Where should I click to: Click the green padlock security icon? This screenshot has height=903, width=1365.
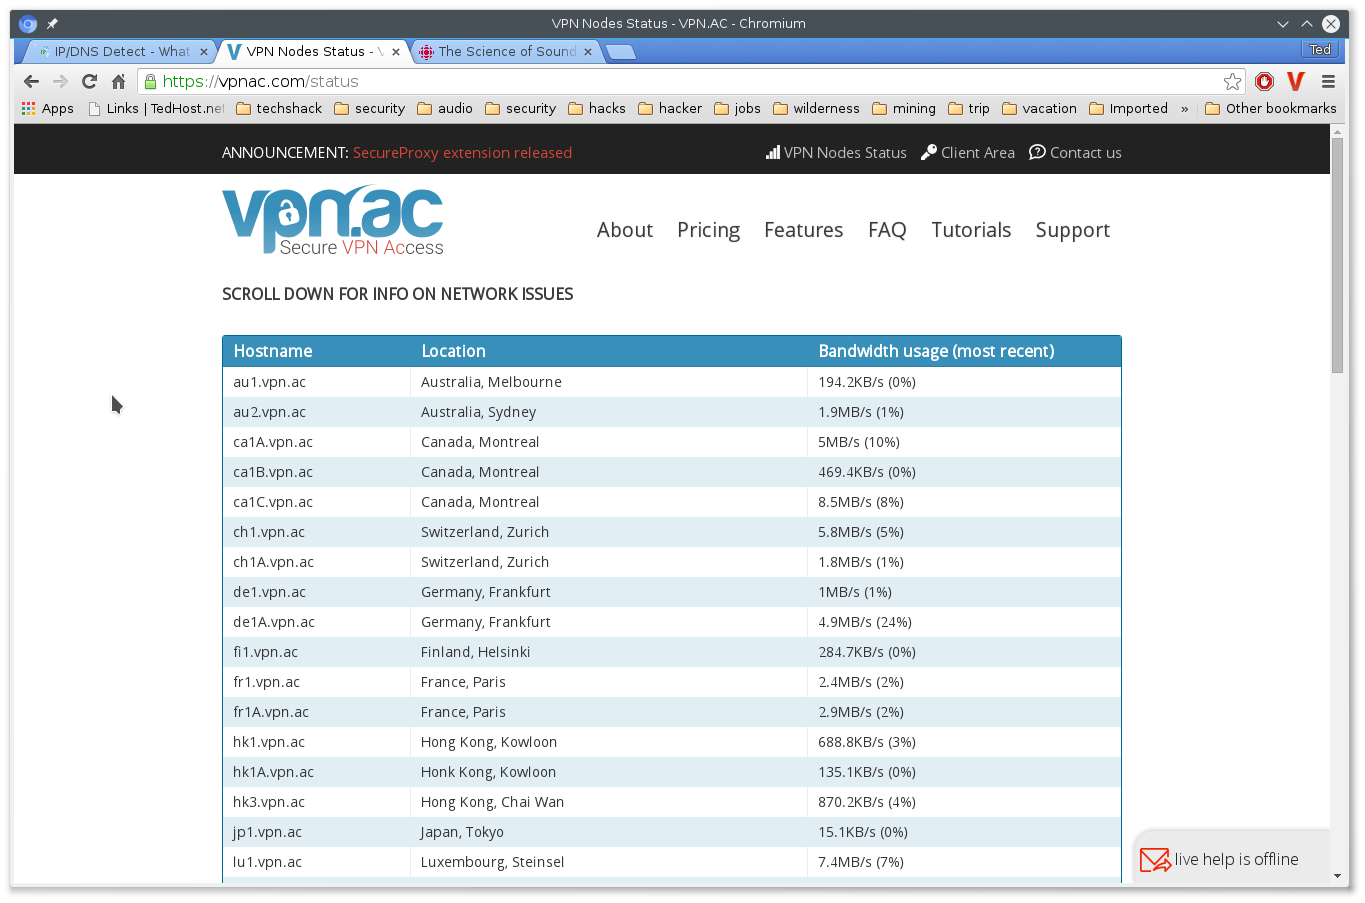(150, 82)
